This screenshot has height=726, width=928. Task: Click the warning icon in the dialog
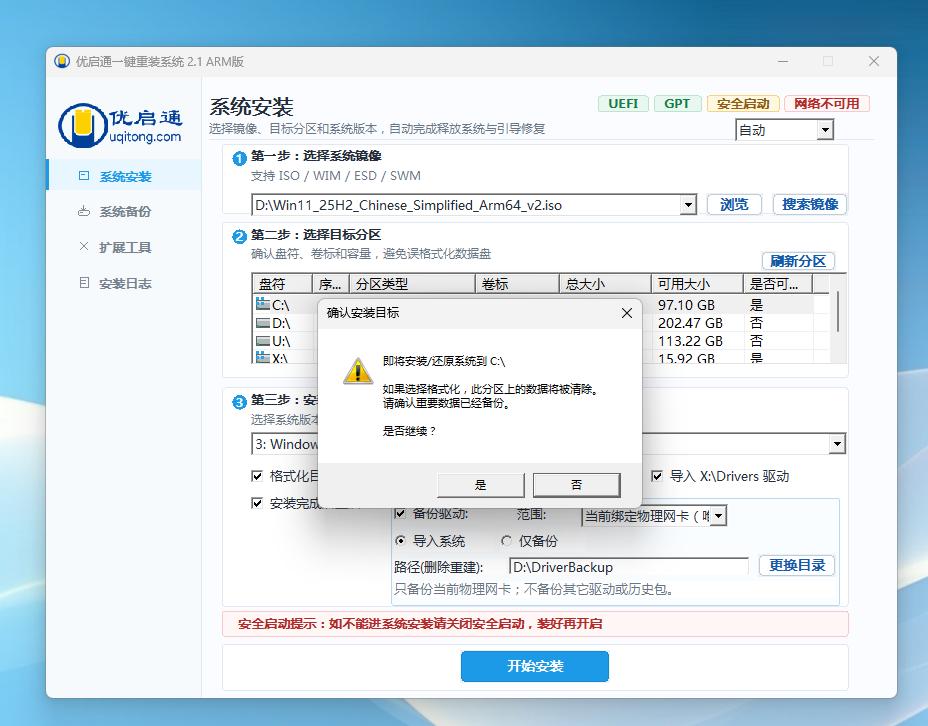[357, 371]
